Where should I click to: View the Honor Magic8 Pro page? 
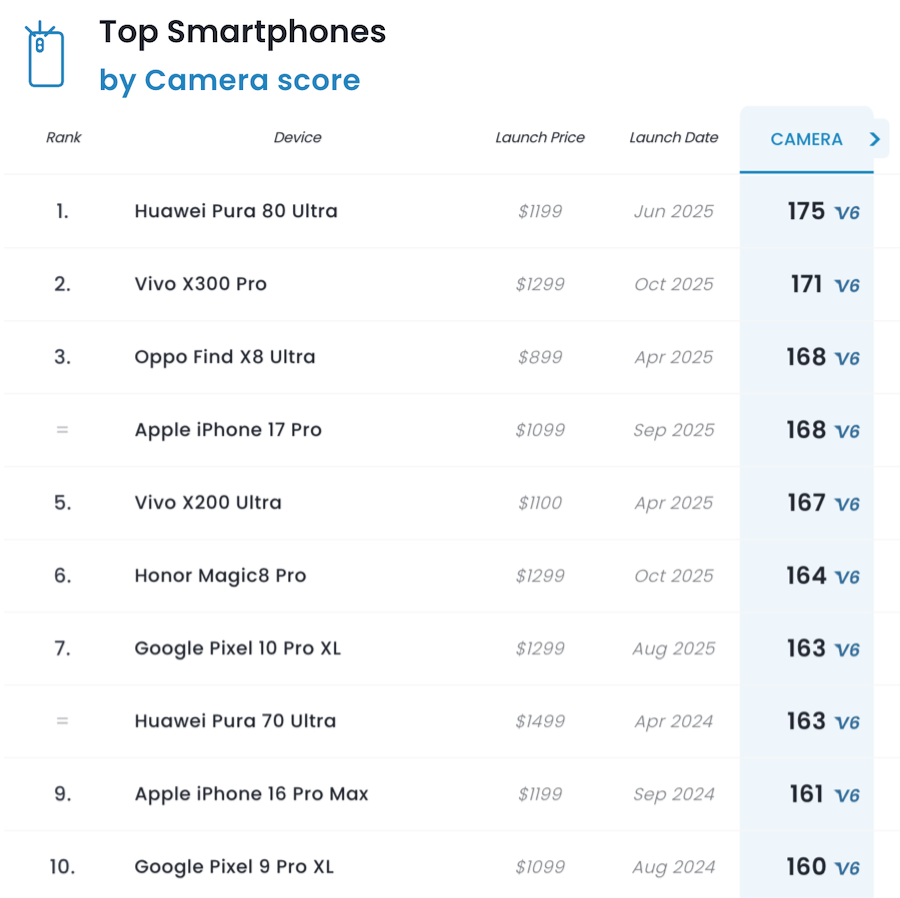pos(220,576)
